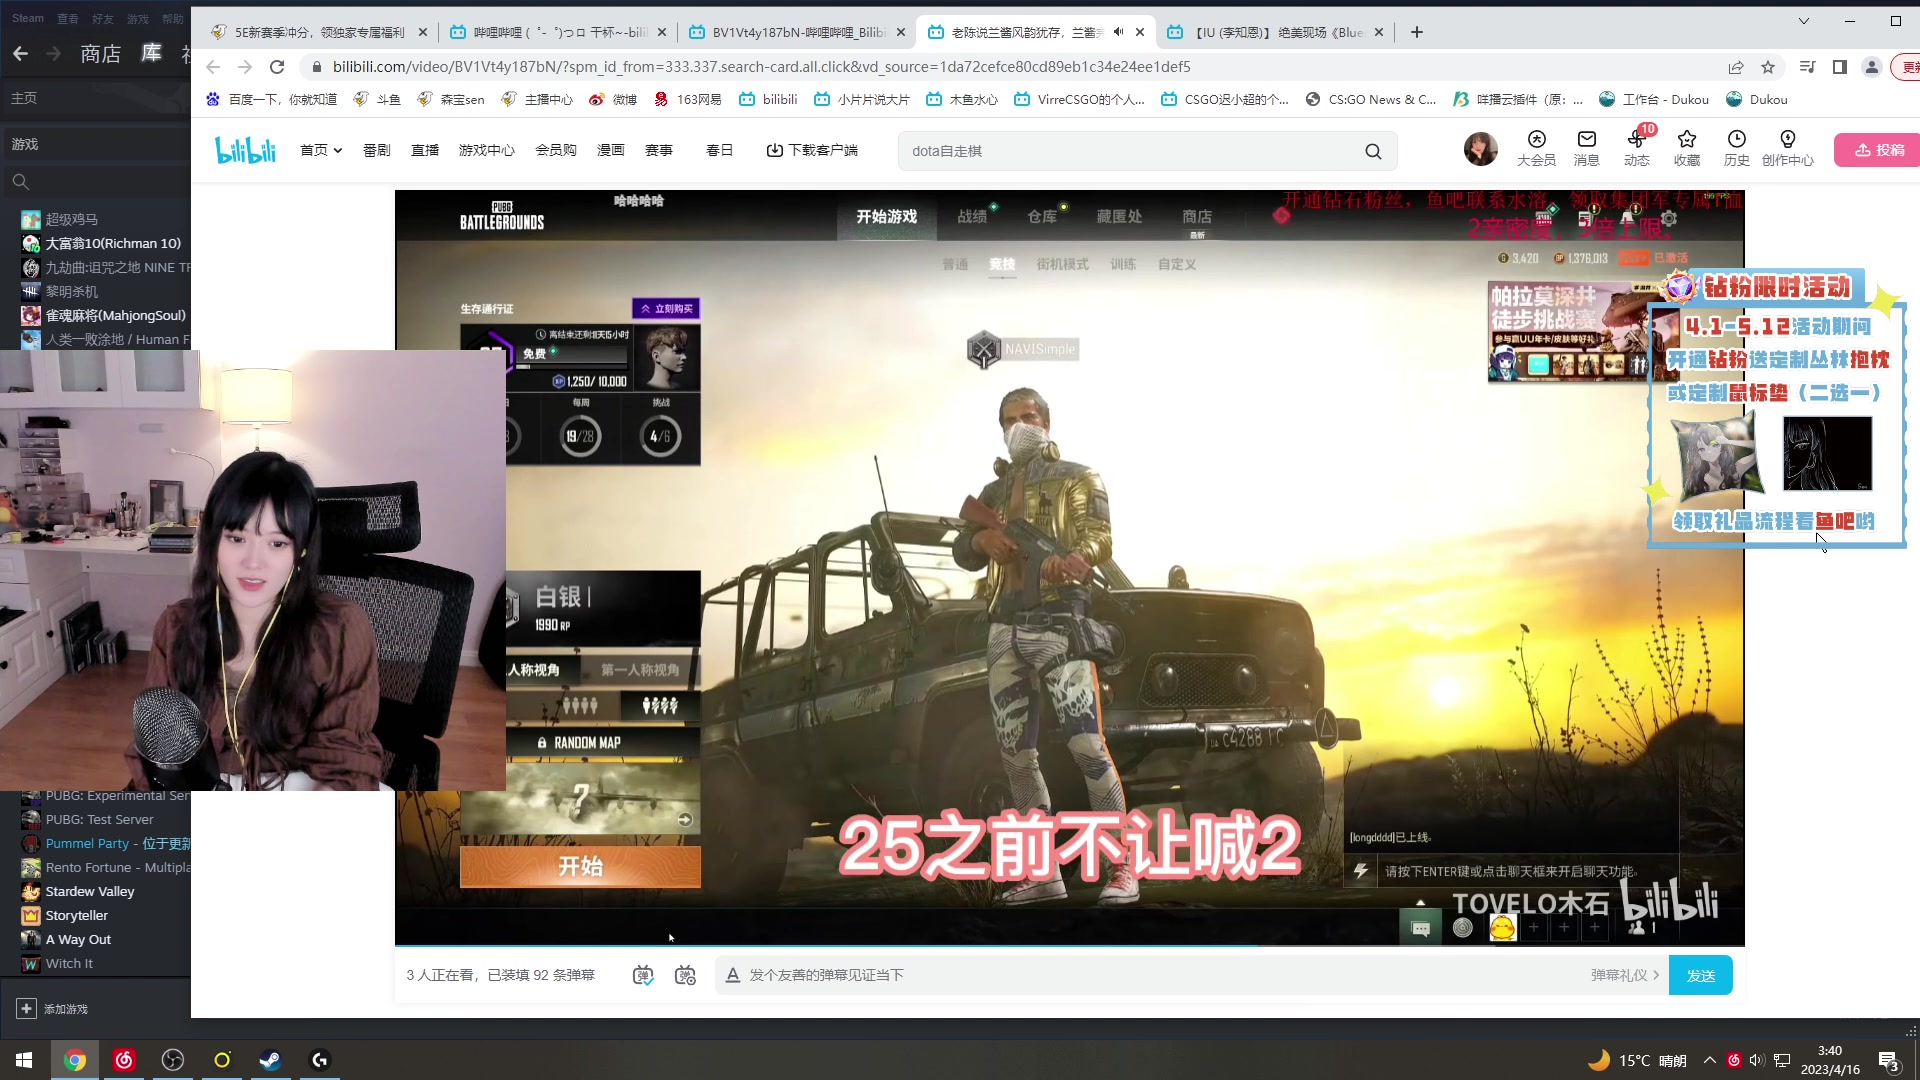Open a new Chrome tab
This screenshot has height=1080, width=1920.
(1417, 32)
